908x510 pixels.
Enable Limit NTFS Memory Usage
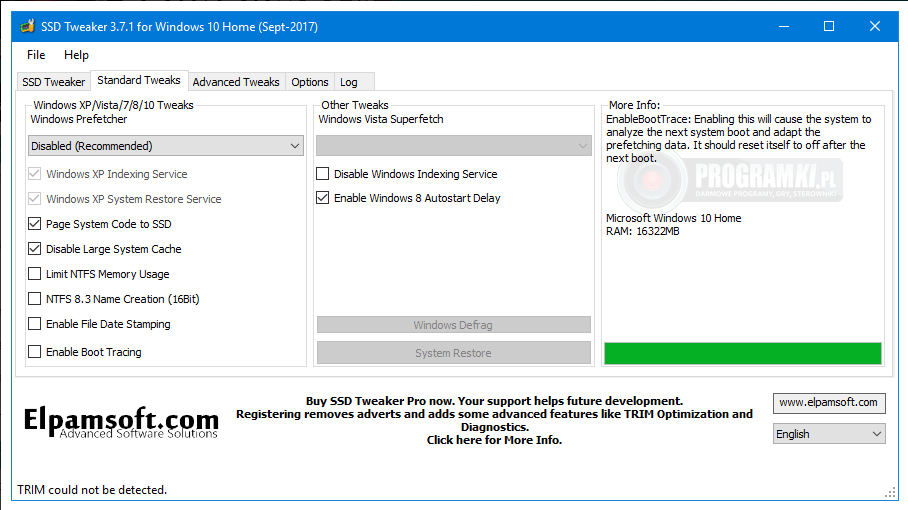tap(35, 274)
